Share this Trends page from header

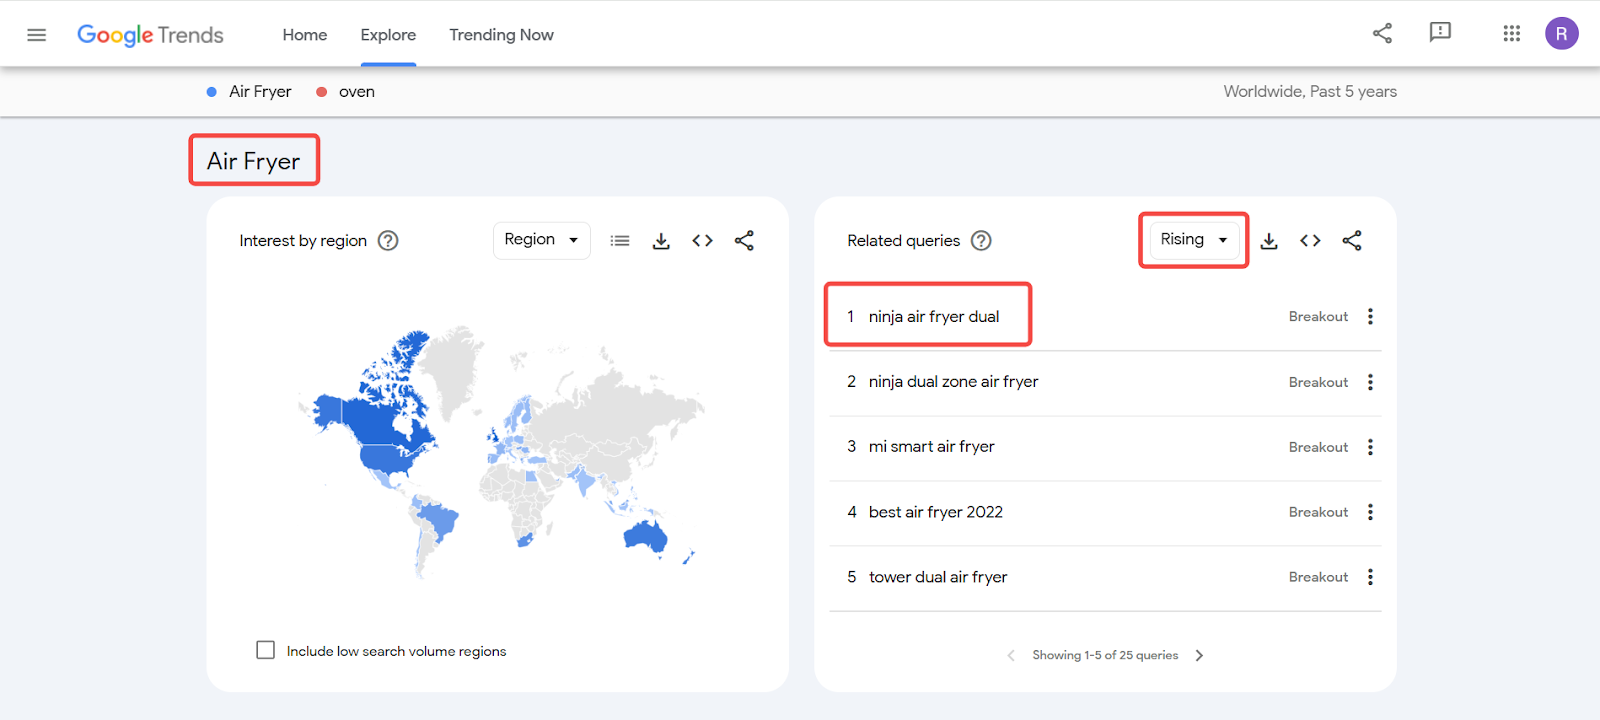tap(1382, 34)
